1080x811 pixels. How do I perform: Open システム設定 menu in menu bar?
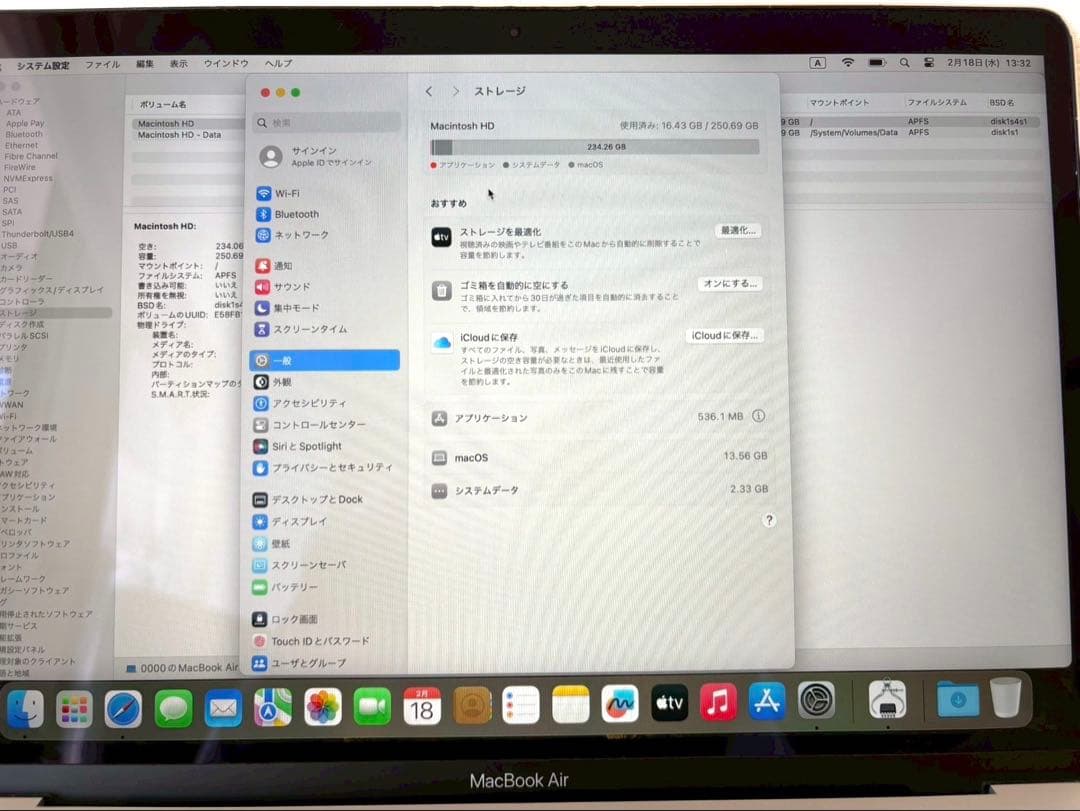coord(43,65)
